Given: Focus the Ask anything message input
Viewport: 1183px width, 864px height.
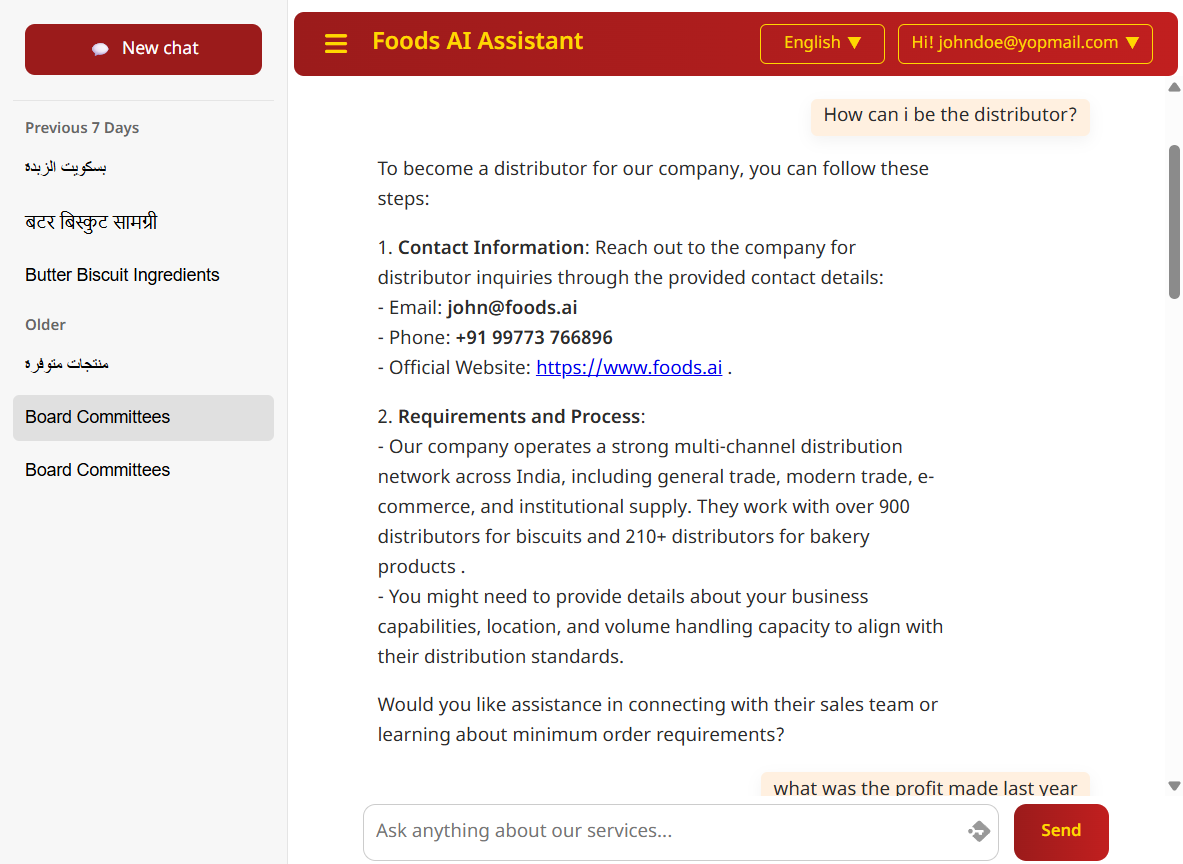Looking at the screenshot, I should click(660, 831).
